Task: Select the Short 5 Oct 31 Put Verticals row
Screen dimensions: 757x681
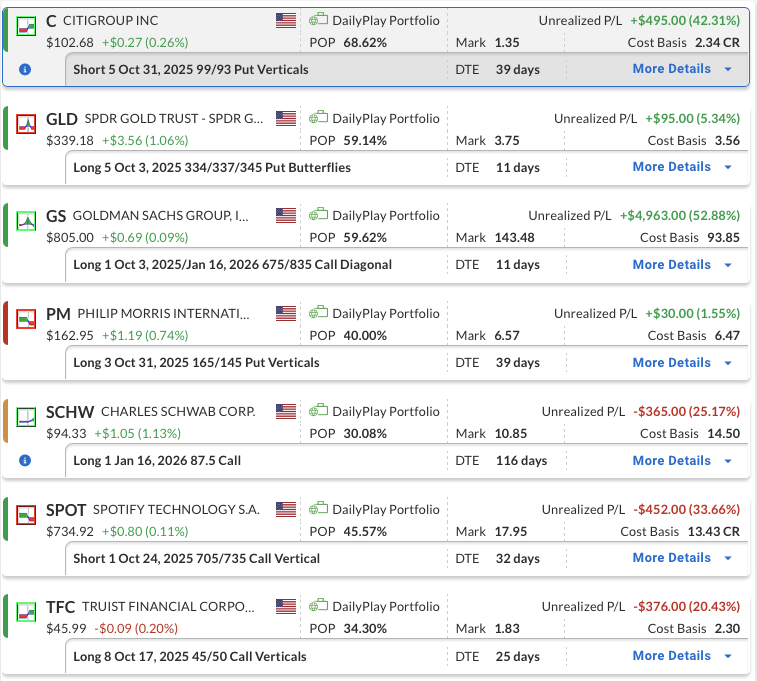Action: point(190,70)
